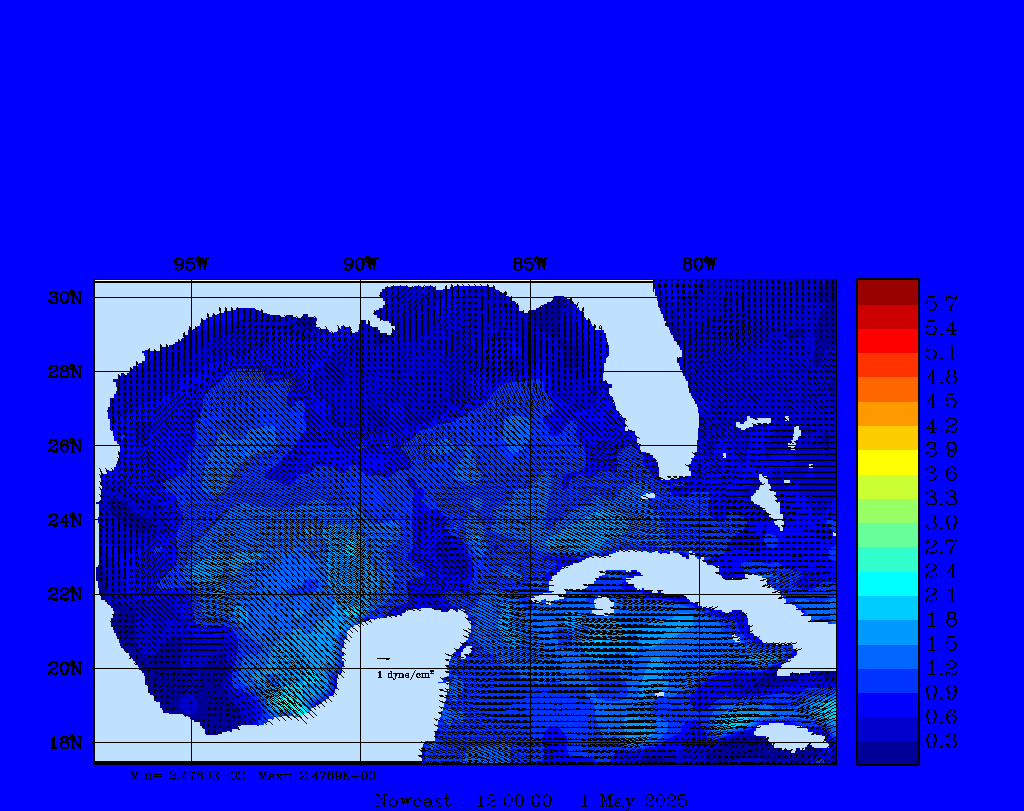Click the Nowcast timestamp caption
Screen dimensions: 1024x811
click(x=531, y=801)
